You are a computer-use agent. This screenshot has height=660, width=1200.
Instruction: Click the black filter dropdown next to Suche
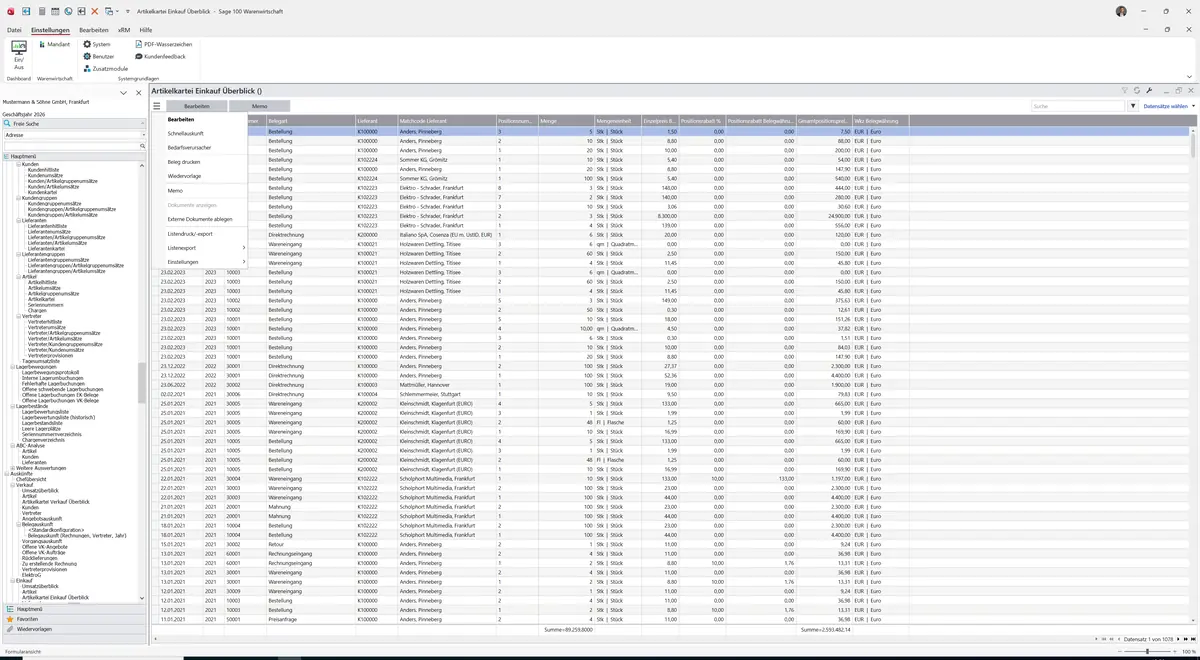pyautogui.click(x=1133, y=105)
